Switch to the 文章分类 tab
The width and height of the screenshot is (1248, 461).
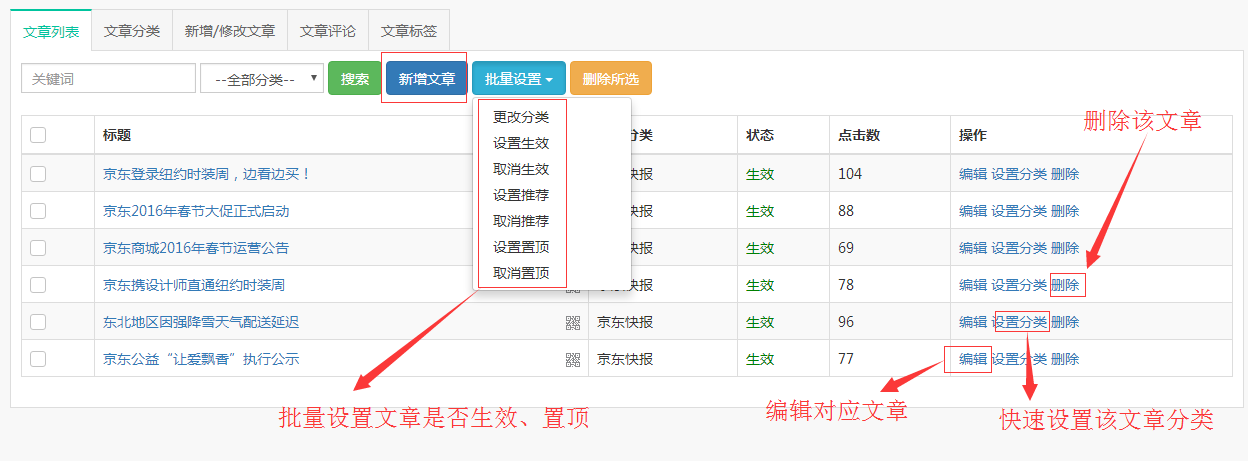tap(132, 31)
